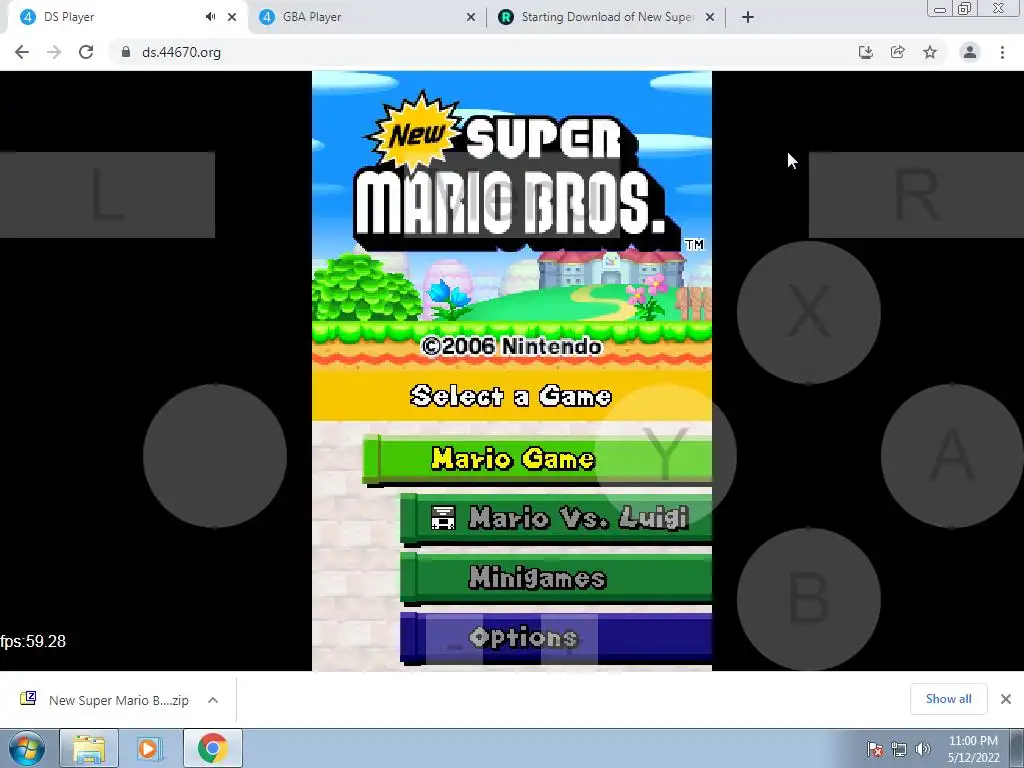Open File Explorer from the taskbar
The width and height of the screenshot is (1024, 768).
coord(89,748)
